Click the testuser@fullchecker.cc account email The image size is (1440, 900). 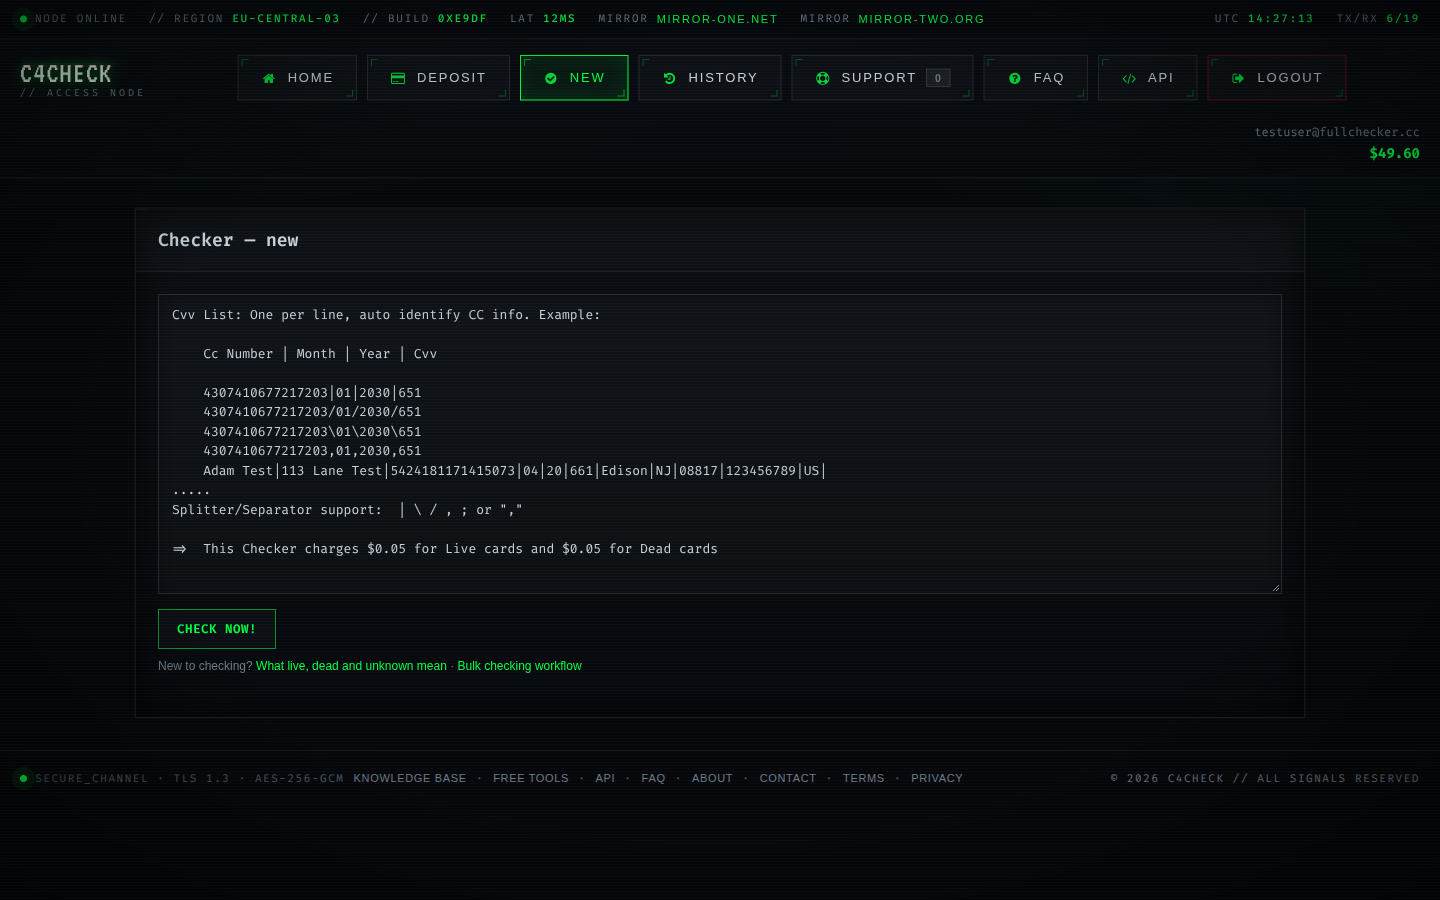1337,132
